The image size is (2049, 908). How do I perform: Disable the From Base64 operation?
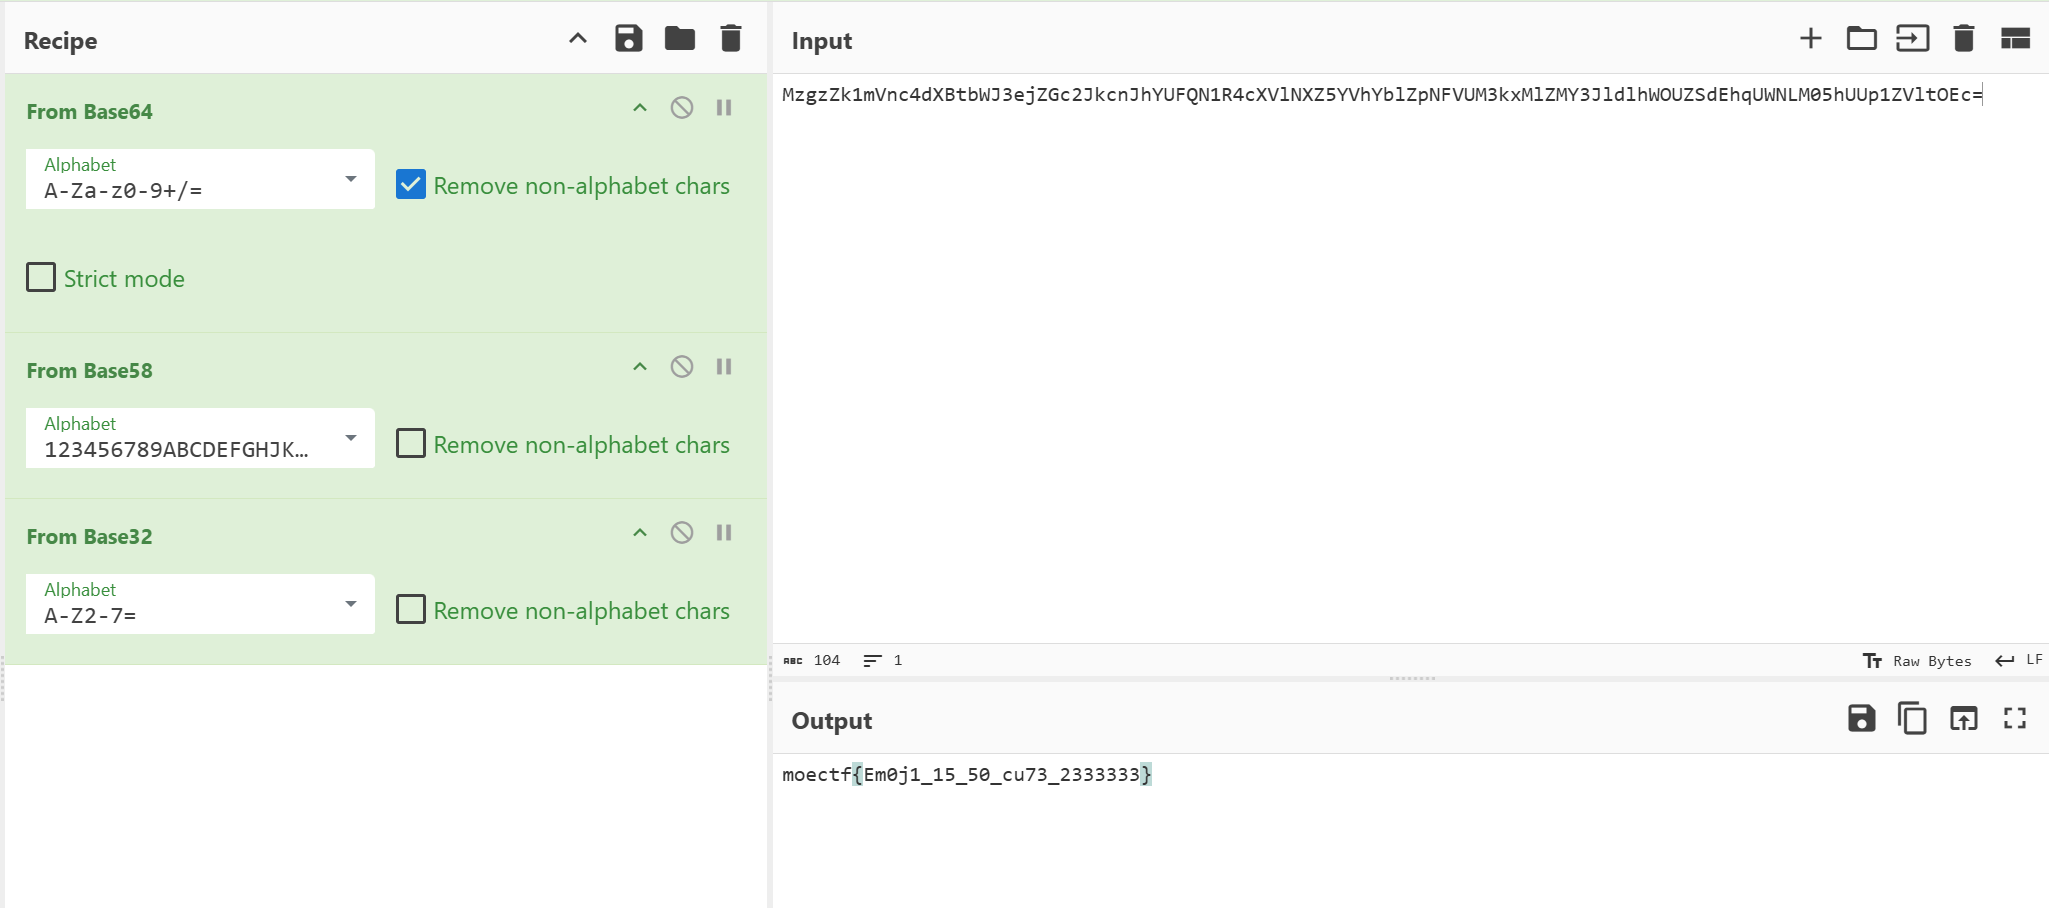682,108
